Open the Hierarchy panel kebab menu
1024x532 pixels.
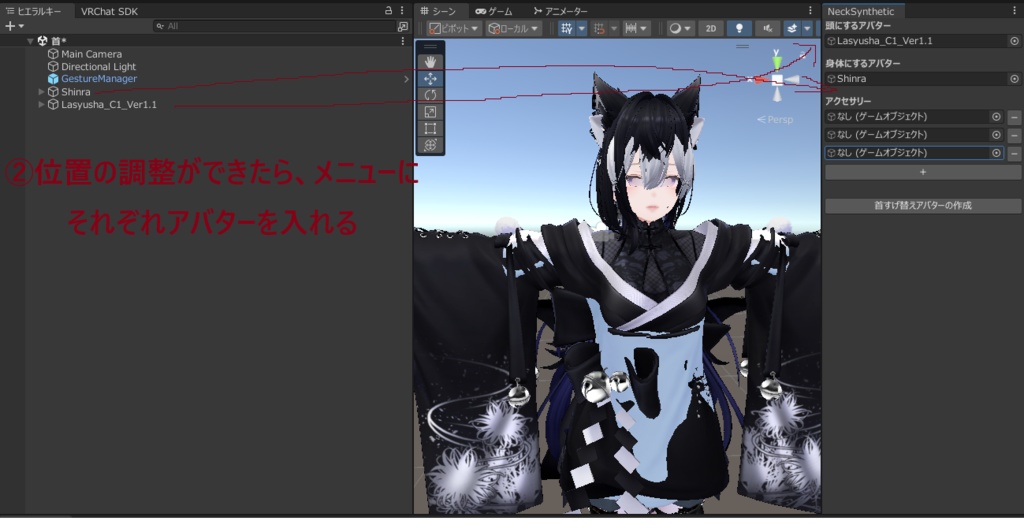click(x=402, y=10)
